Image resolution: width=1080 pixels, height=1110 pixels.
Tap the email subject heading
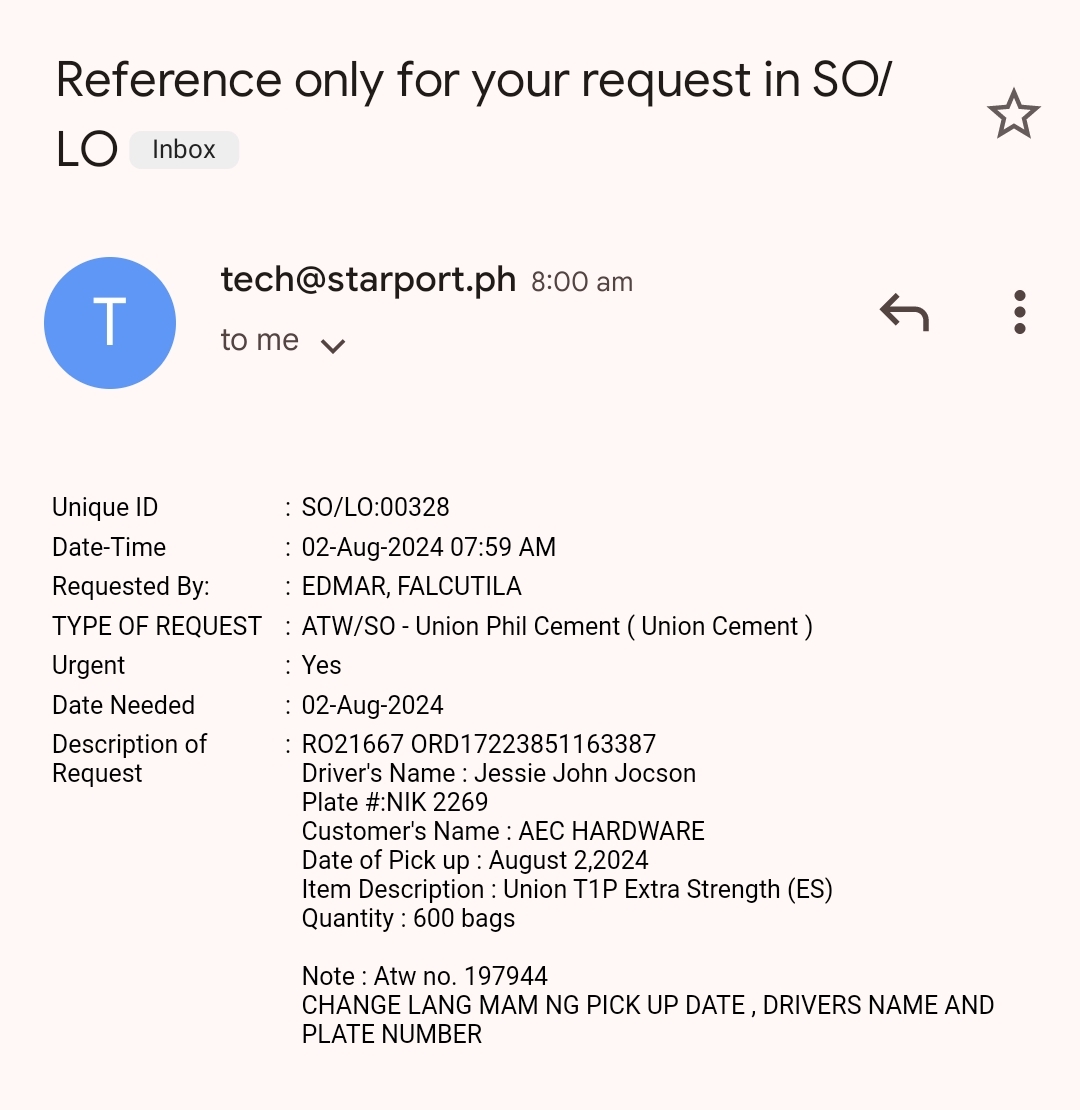coord(473,82)
